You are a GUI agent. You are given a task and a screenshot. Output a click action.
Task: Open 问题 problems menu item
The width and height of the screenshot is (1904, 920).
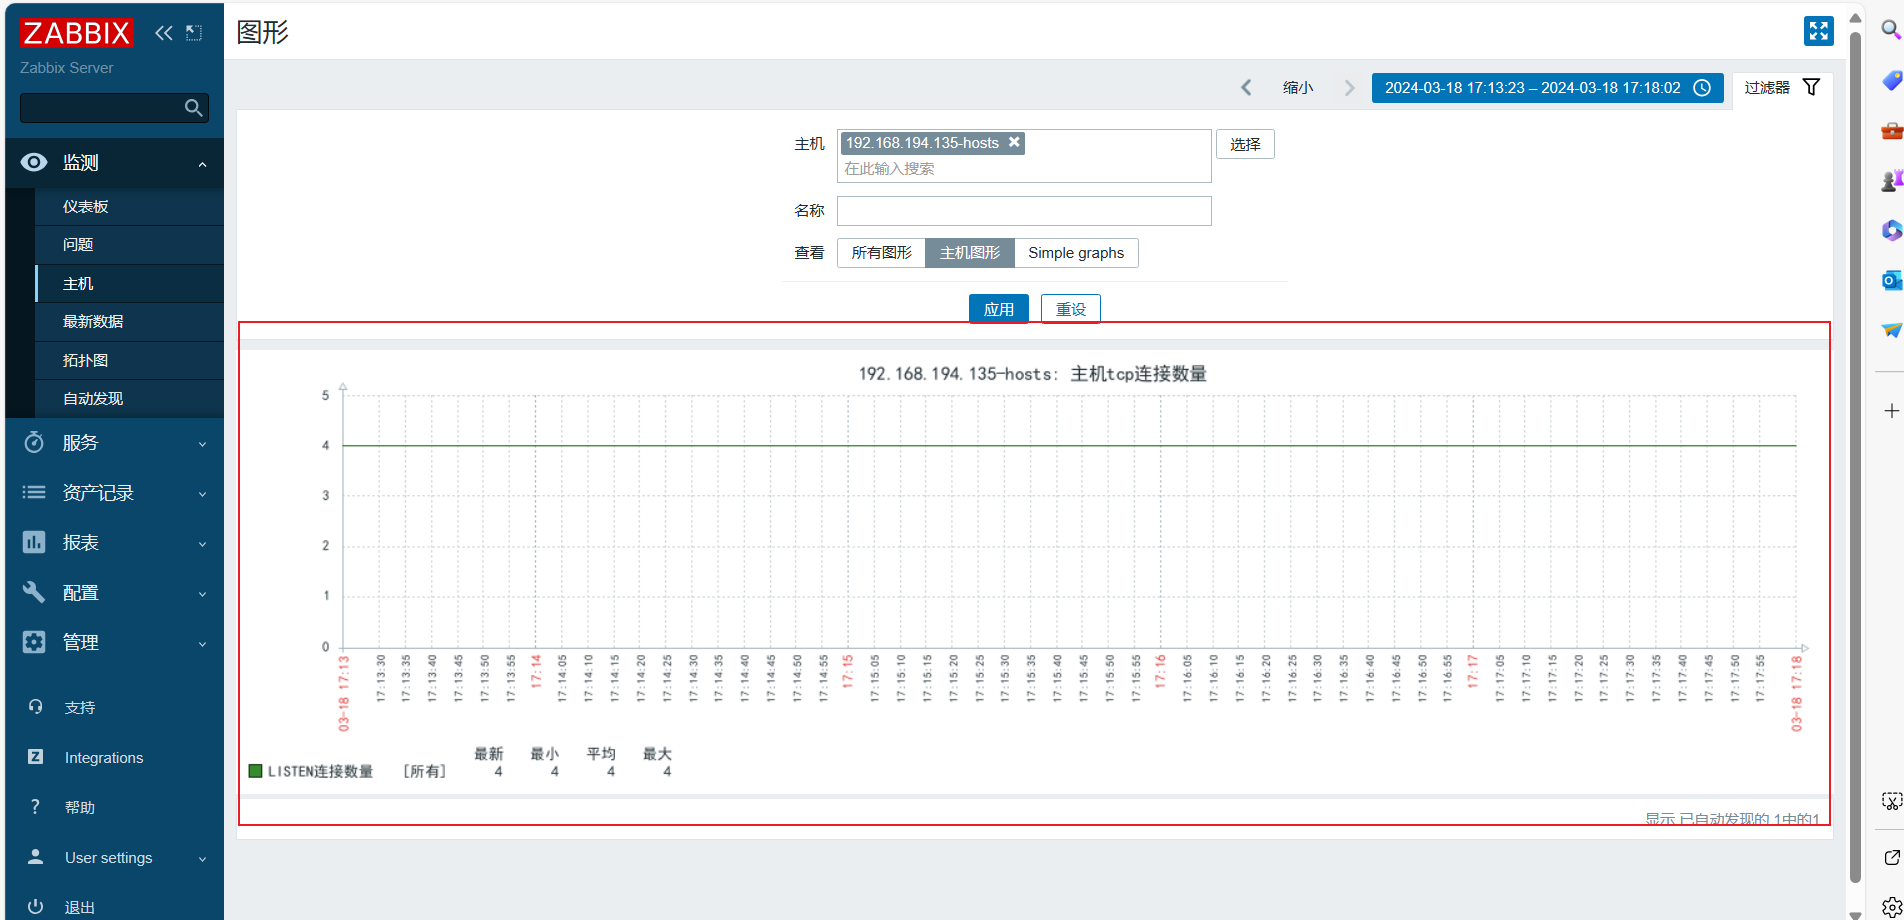[129, 245]
